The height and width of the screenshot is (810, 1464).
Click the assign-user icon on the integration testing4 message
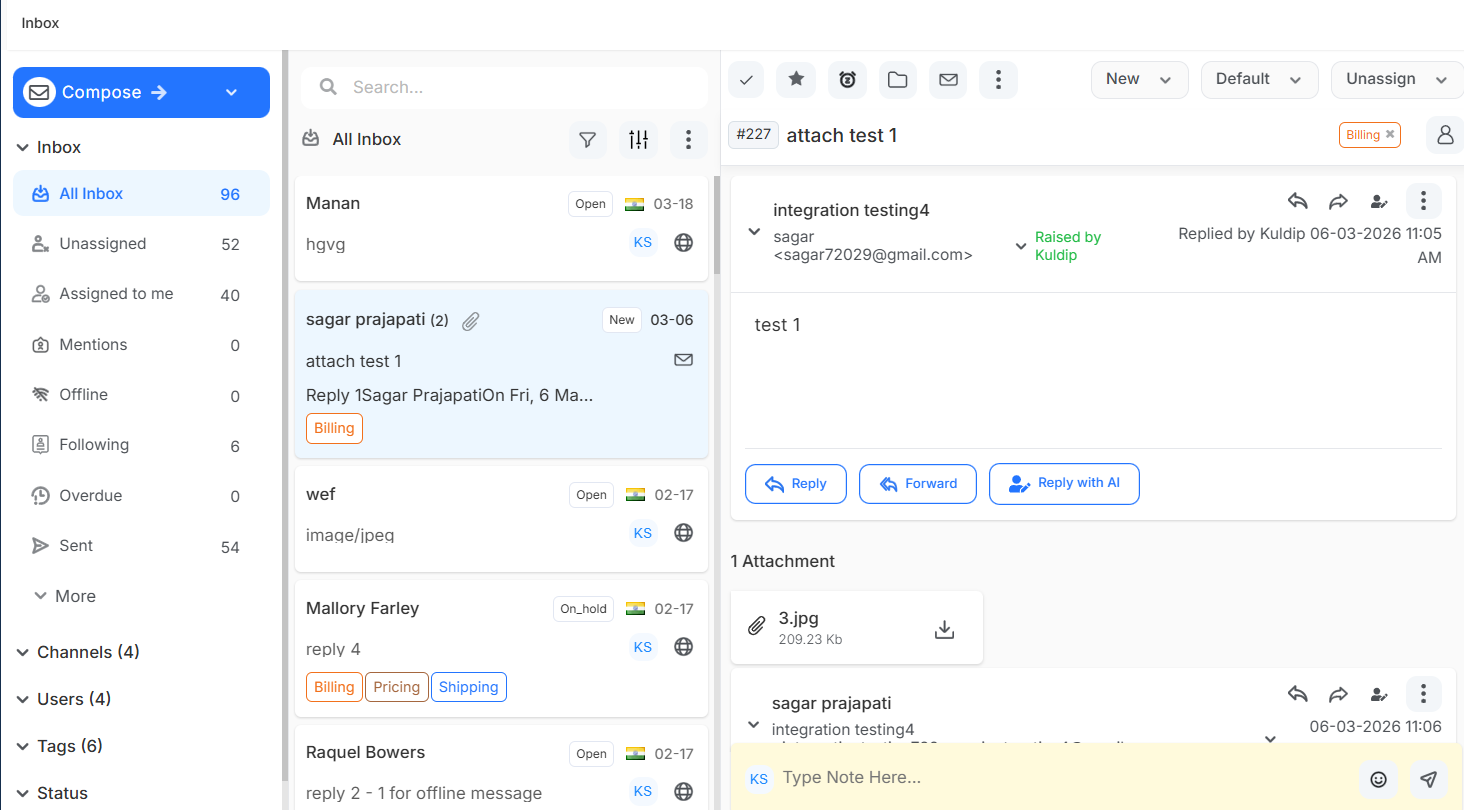point(1379,201)
